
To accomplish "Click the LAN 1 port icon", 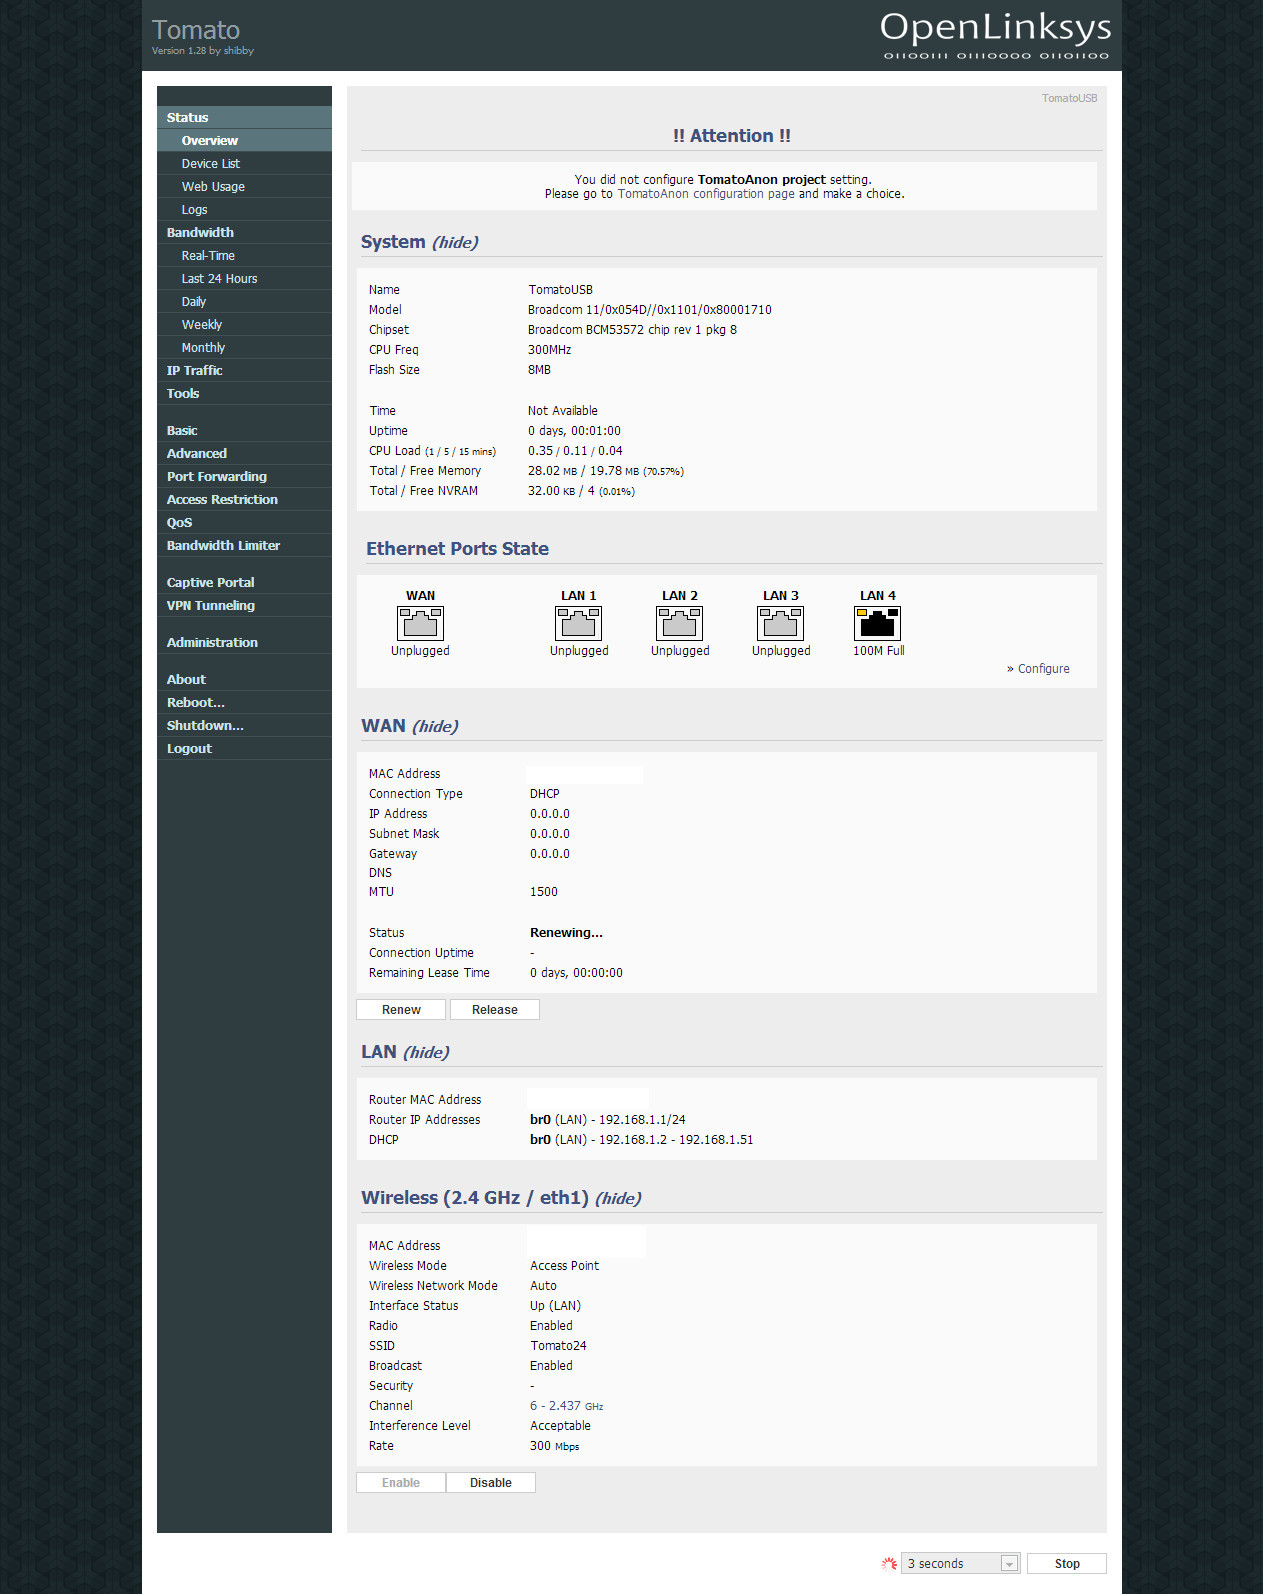I will (x=578, y=623).
